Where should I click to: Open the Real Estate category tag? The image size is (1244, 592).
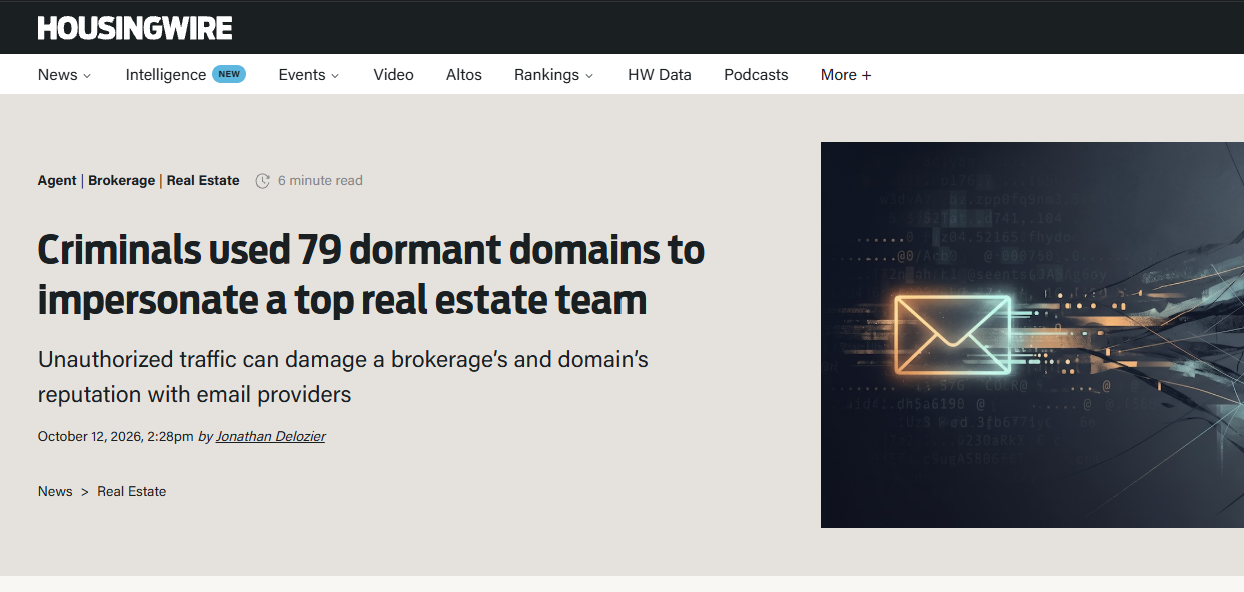coord(203,181)
